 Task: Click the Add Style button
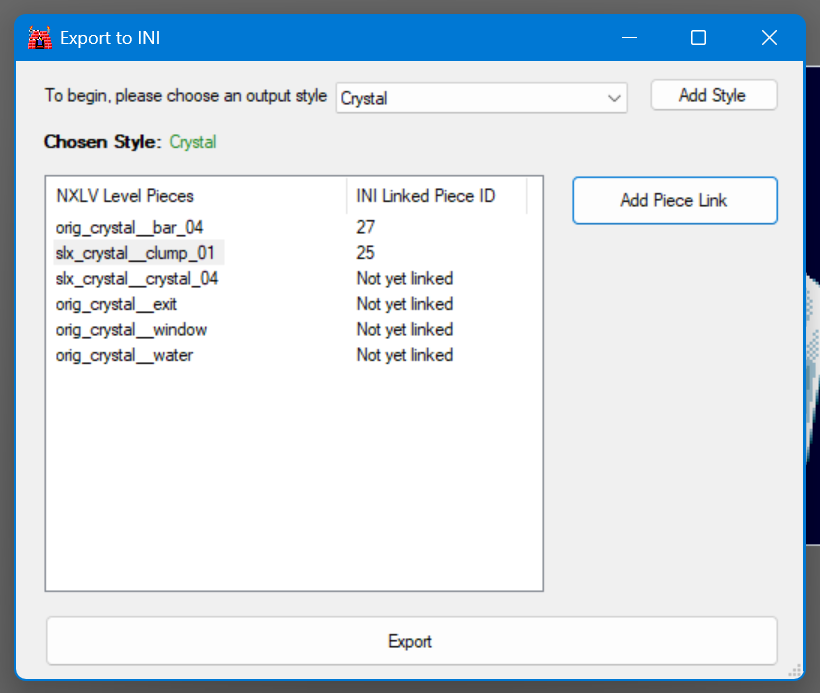[x=713, y=95]
